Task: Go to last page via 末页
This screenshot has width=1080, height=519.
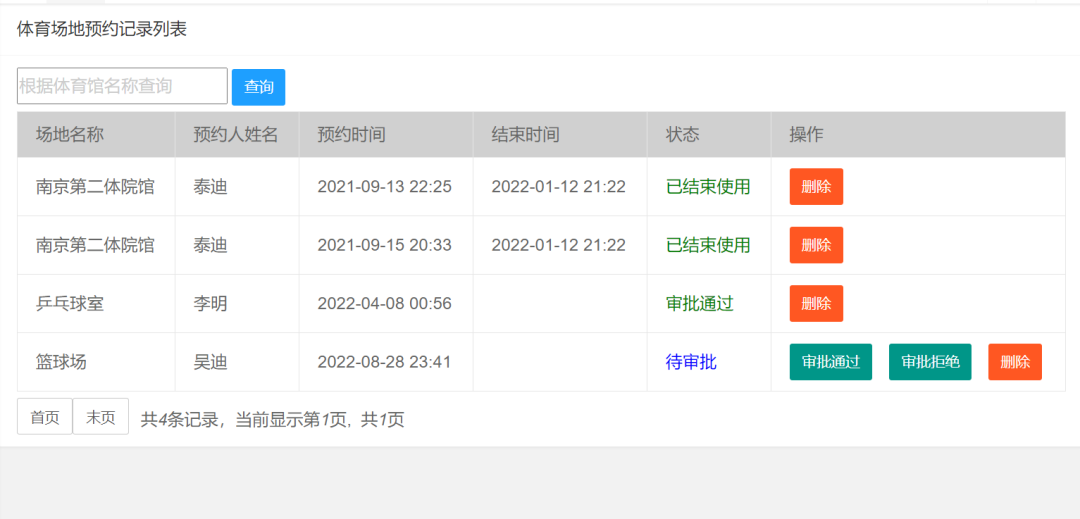Action: coord(101,416)
